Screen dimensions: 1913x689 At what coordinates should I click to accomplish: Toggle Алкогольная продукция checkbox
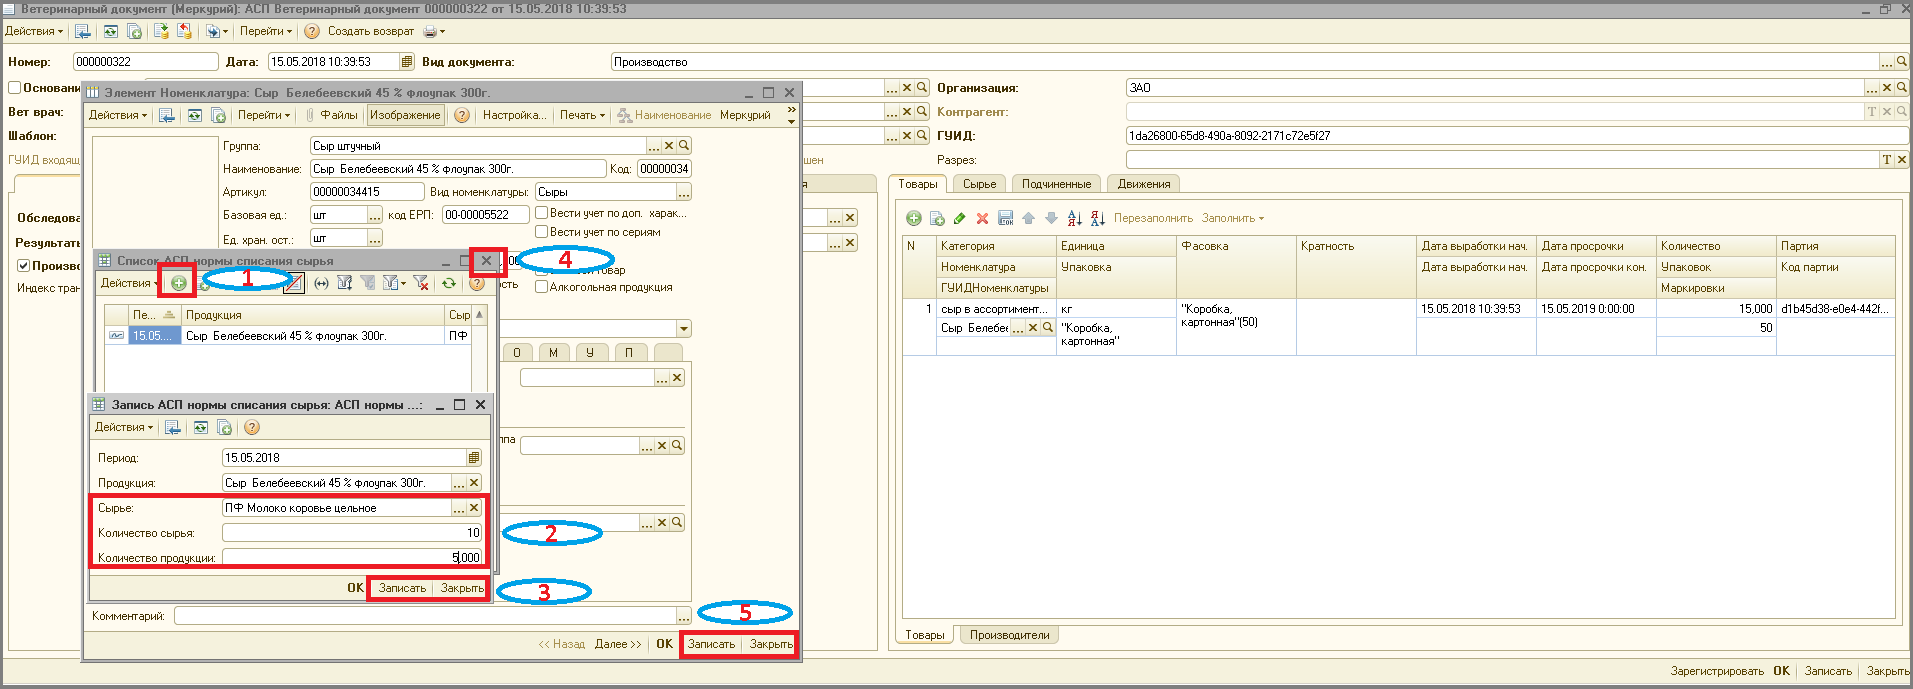tap(541, 287)
